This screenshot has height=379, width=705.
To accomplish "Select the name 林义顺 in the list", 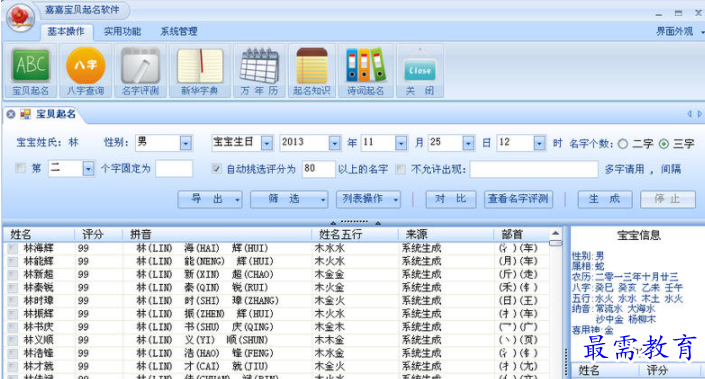I will point(39,340).
